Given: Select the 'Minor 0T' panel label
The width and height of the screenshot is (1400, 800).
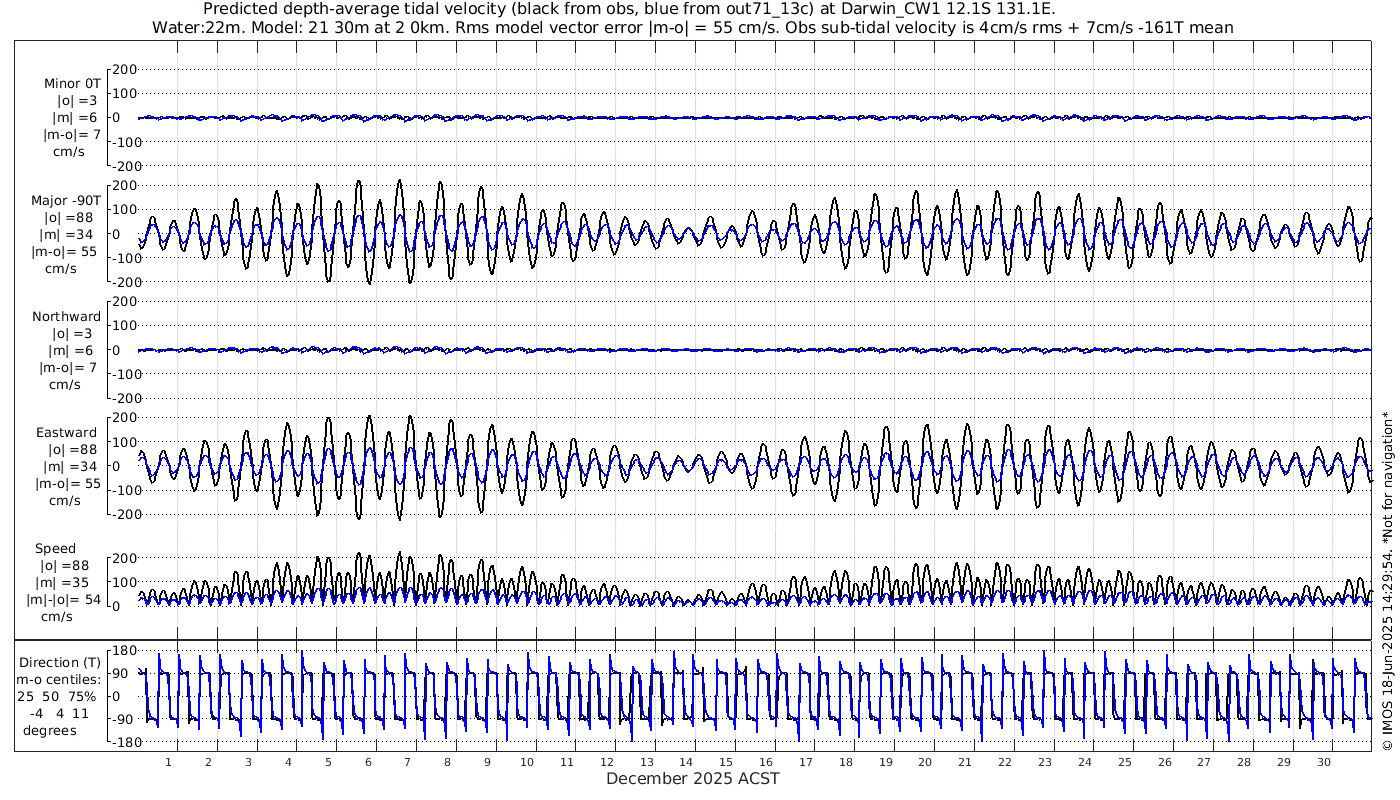Looking at the screenshot, I should tap(70, 83).
